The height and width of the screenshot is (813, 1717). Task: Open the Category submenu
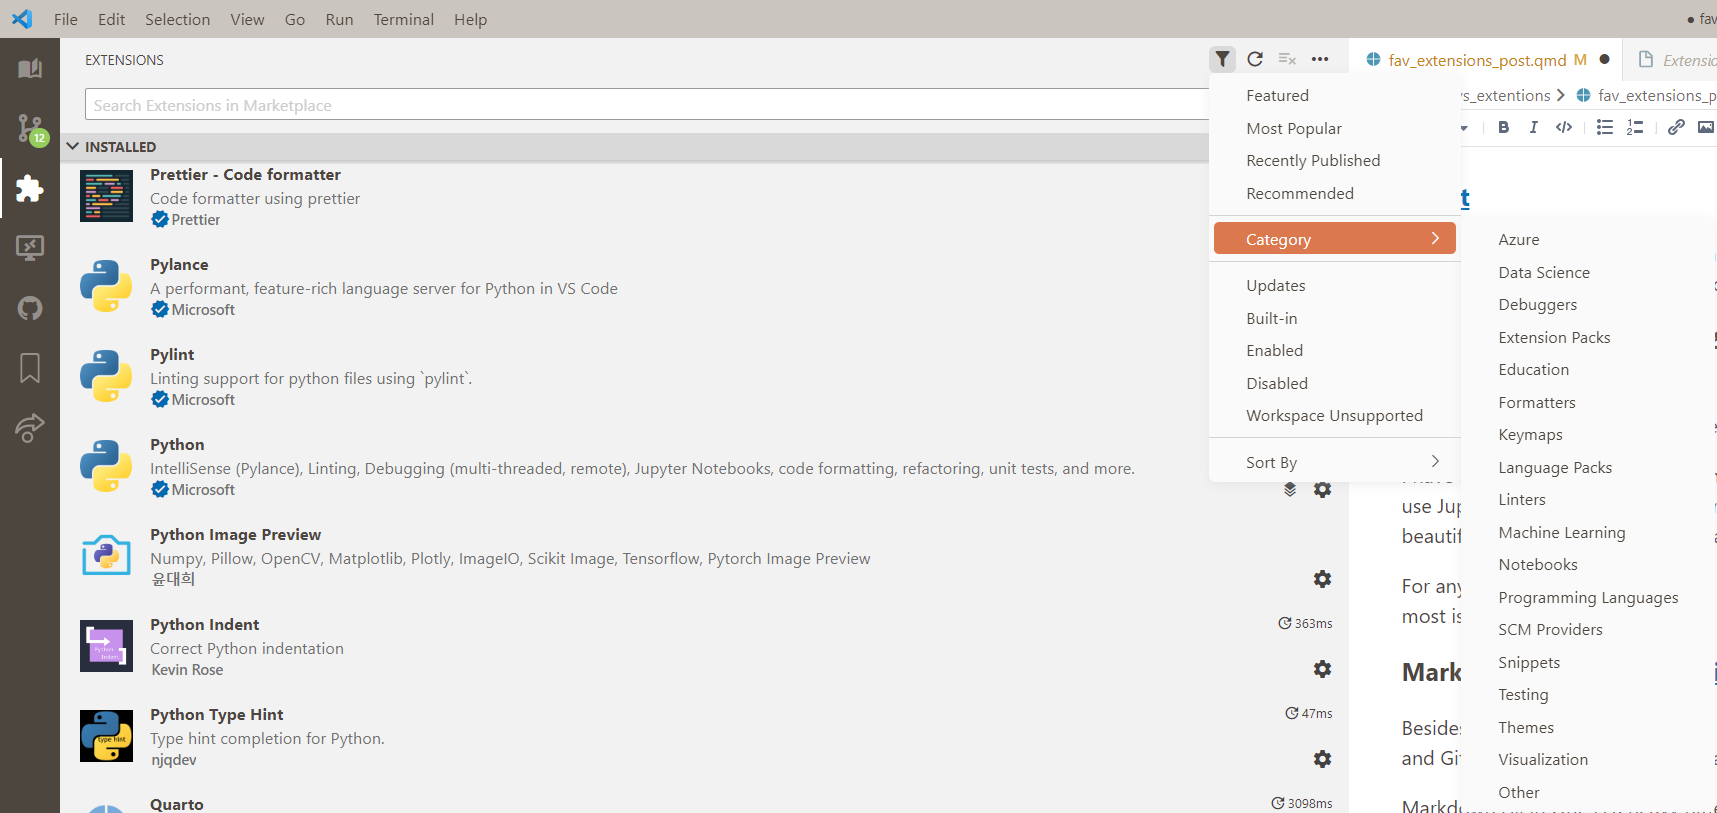tap(1334, 239)
